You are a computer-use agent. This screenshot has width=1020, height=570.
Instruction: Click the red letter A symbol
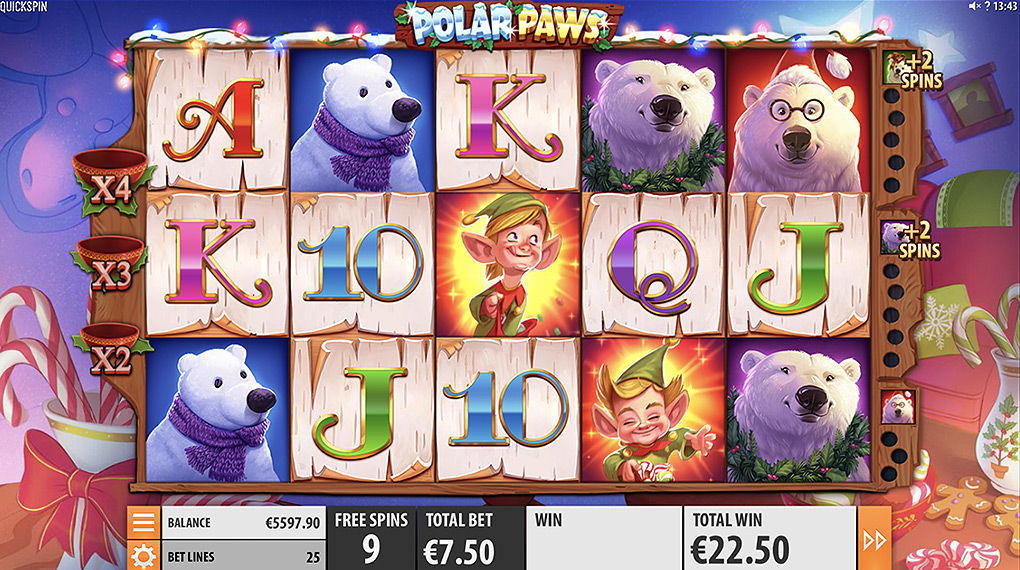click(216, 120)
